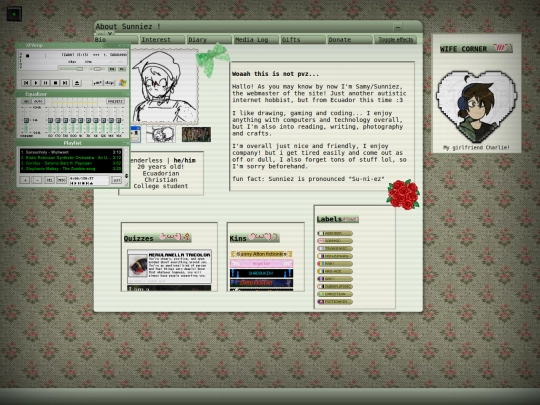Open the Bio tab

tap(116, 40)
